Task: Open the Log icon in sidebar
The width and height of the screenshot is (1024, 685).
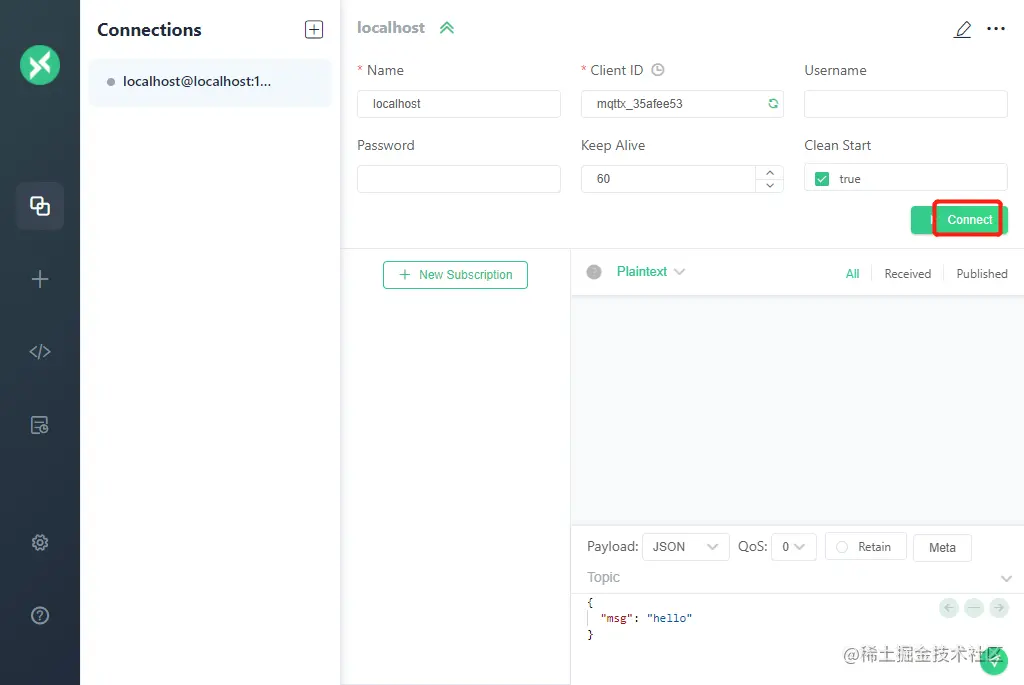Action: [40, 425]
